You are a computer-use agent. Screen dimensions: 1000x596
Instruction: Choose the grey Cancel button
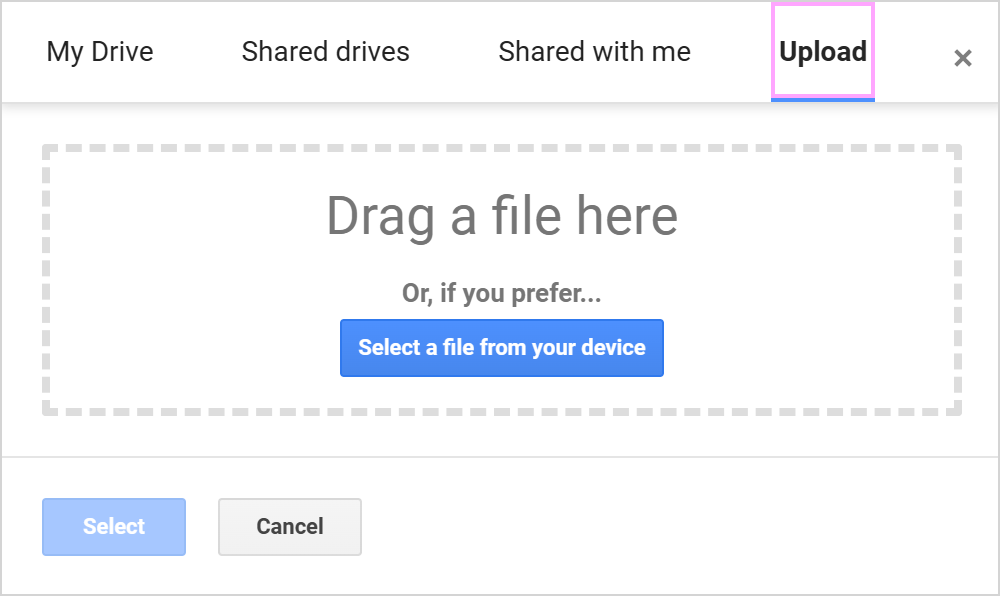point(290,527)
